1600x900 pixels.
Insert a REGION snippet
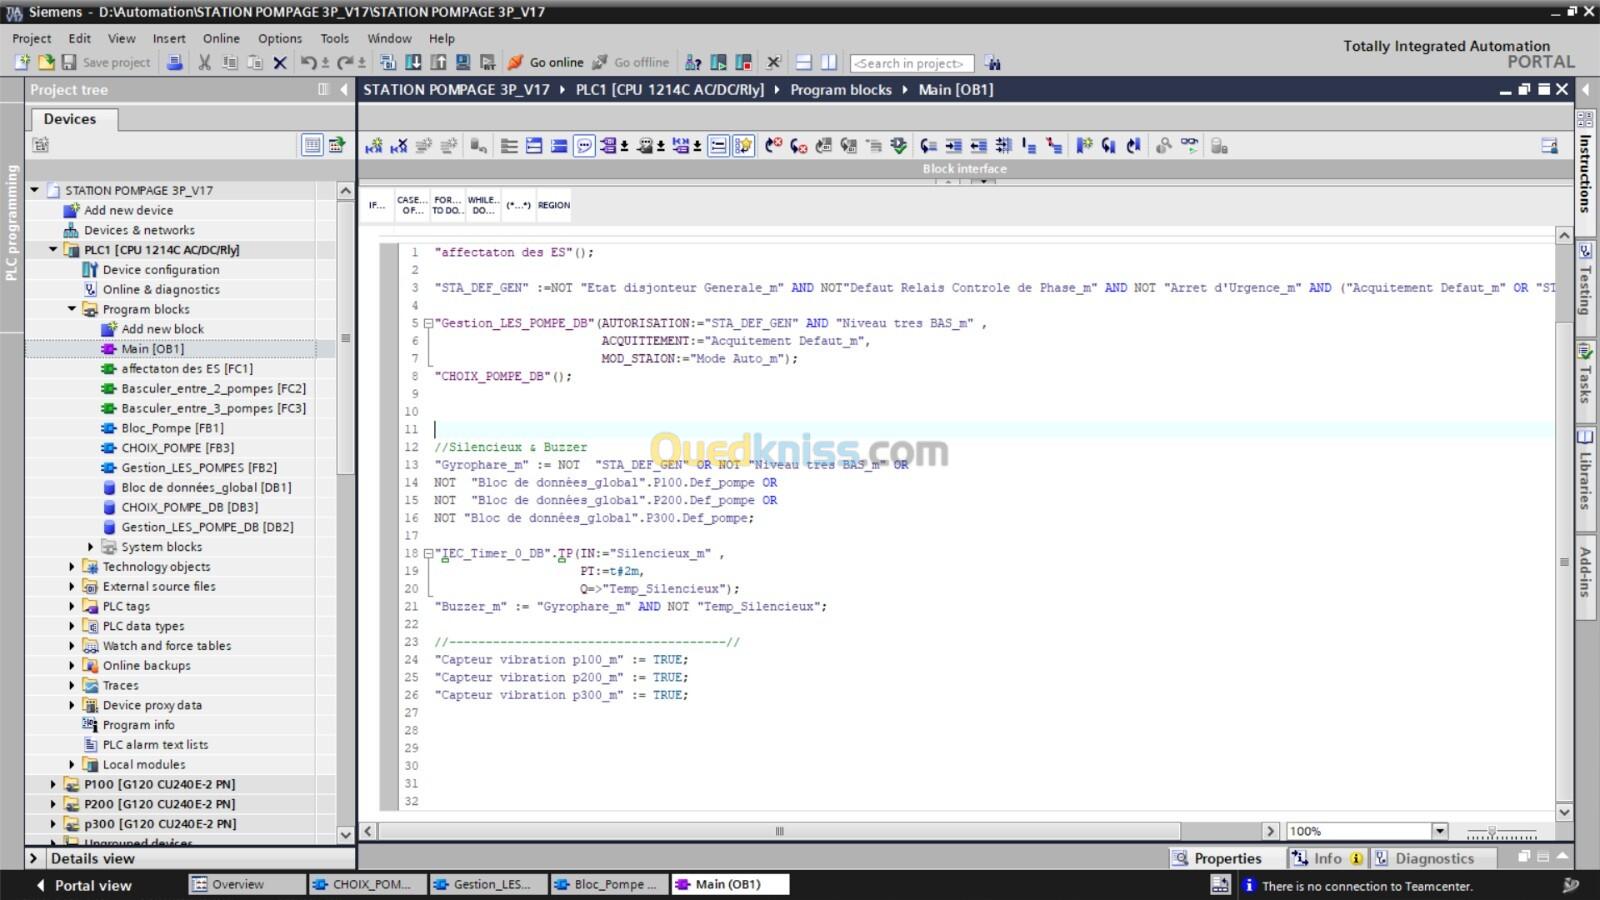tap(553, 205)
